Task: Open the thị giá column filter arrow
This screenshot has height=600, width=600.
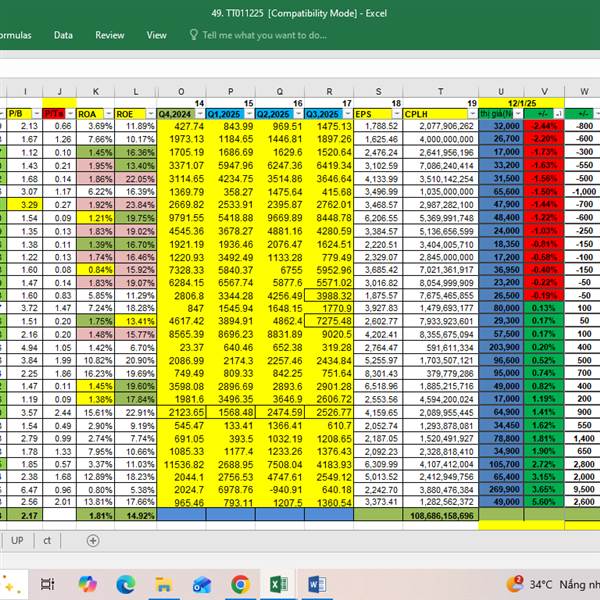Action: (x=518, y=114)
